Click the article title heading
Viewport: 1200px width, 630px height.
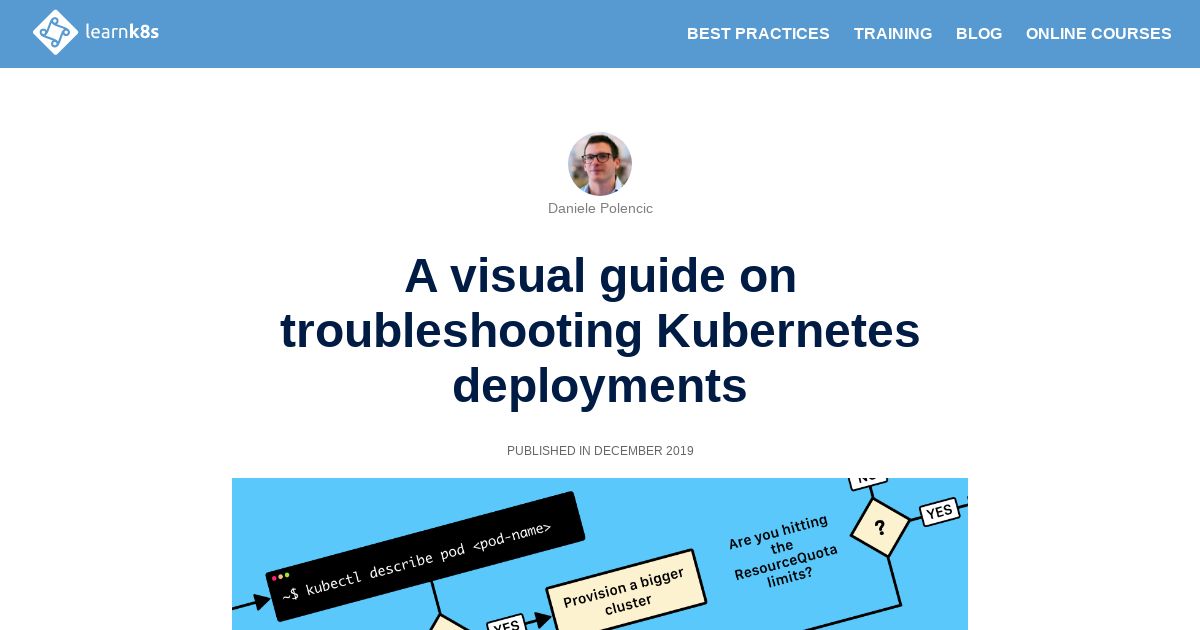[x=600, y=331]
